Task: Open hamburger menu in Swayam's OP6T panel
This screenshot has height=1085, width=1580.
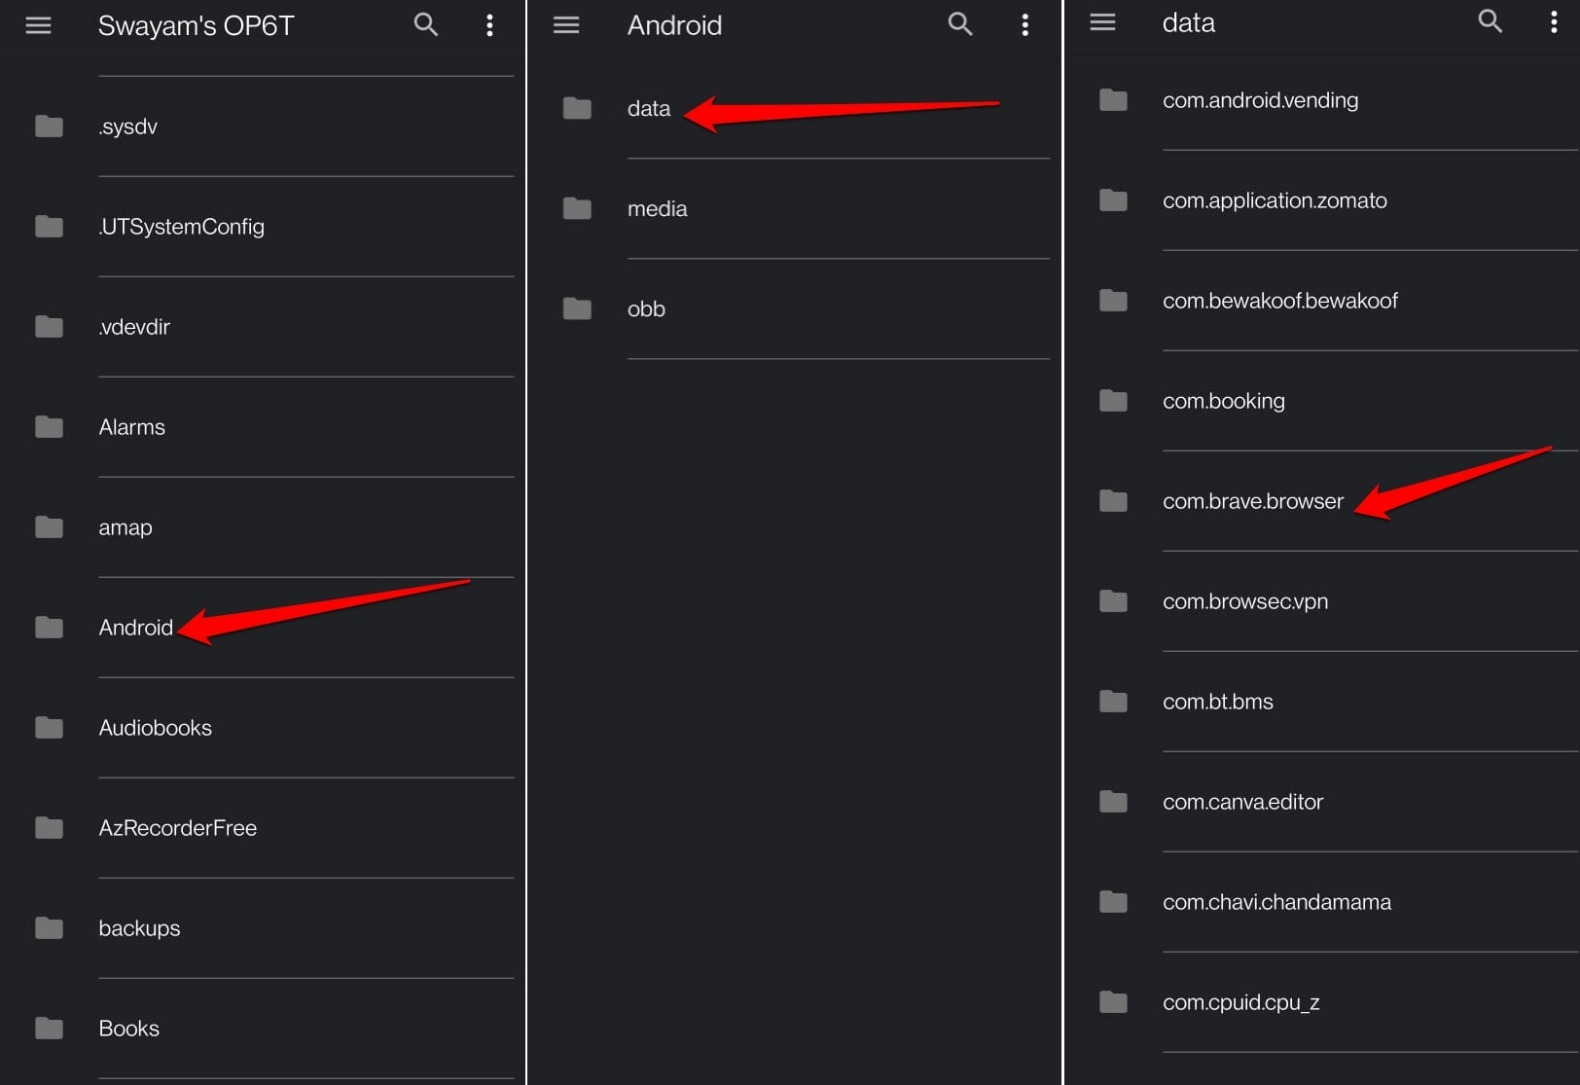Action: coord(38,25)
